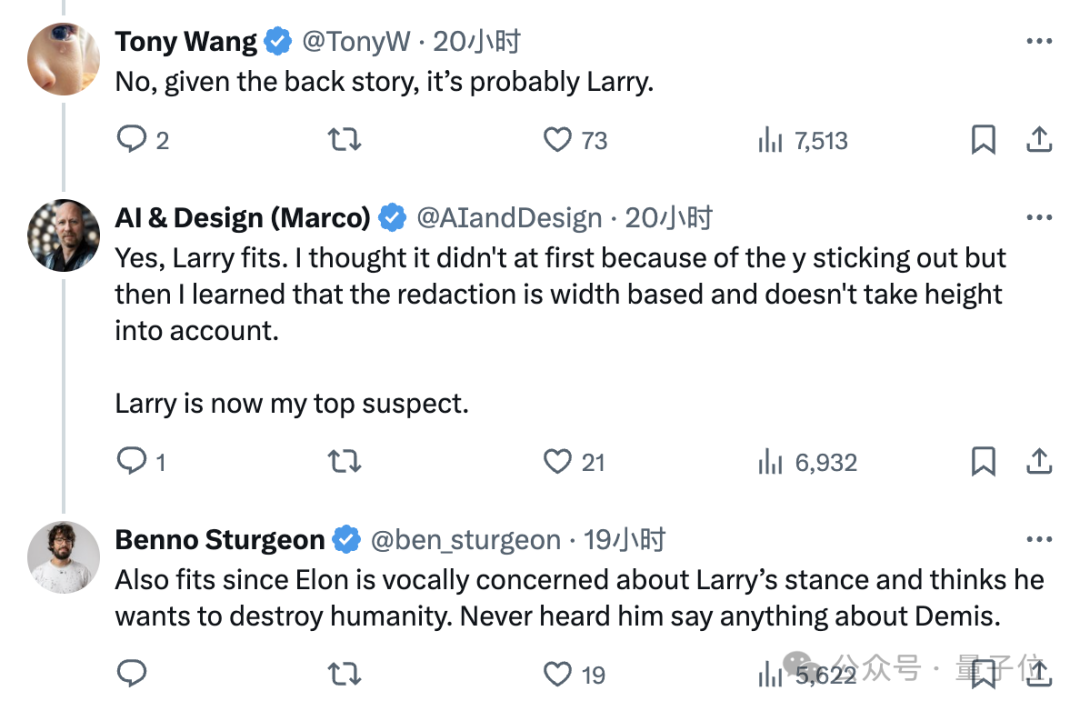Open more options on Tony Wang's tweet

1040,42
